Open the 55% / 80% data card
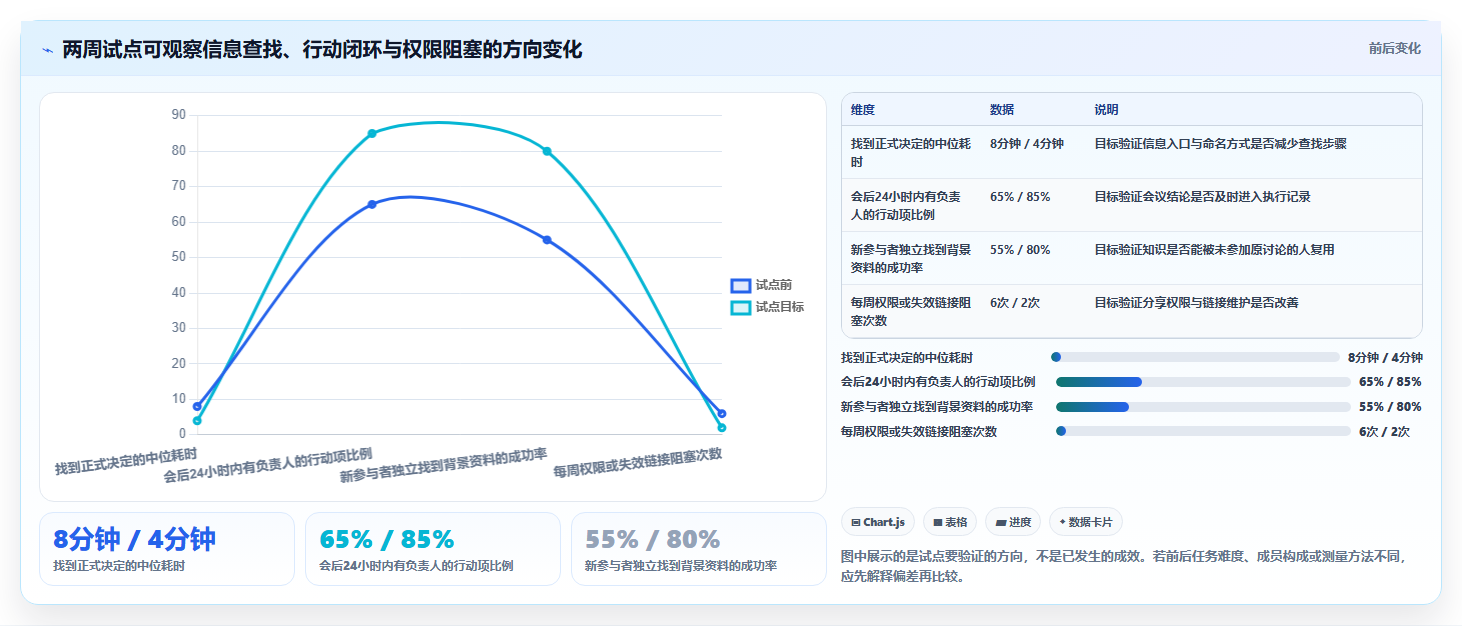 (x=699, y=549)
